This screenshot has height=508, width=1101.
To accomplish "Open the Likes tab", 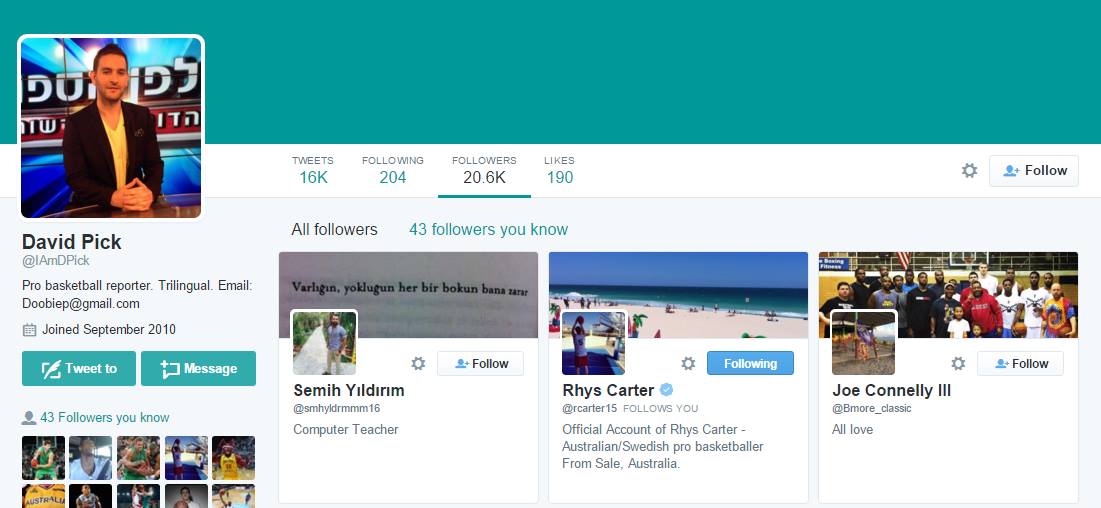I will (560, 170).
